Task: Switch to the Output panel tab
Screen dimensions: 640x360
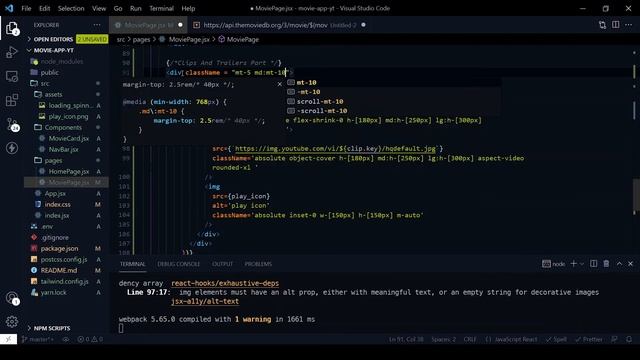Action: click(x=222, y=264)
